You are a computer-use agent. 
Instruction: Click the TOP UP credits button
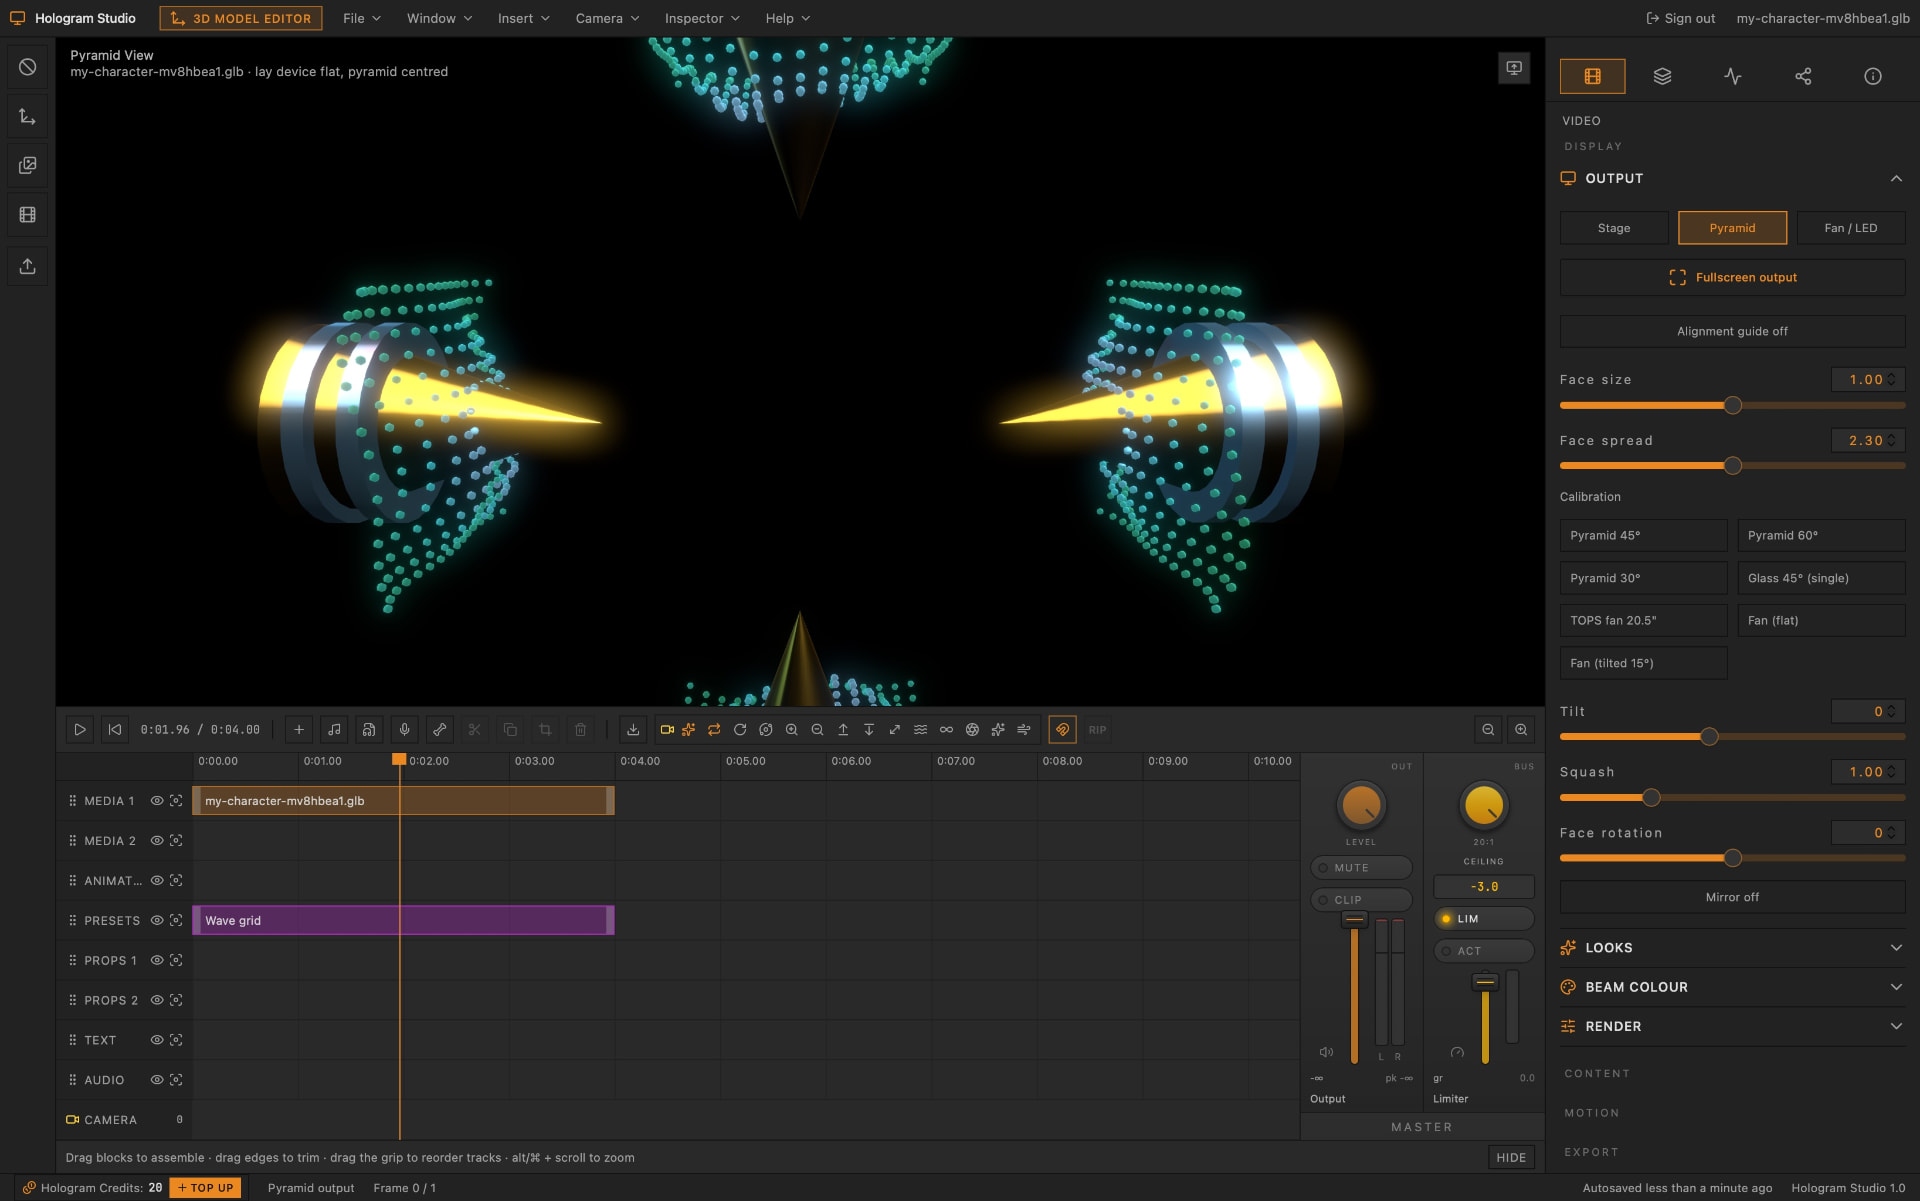click(x=205, y=1188)
